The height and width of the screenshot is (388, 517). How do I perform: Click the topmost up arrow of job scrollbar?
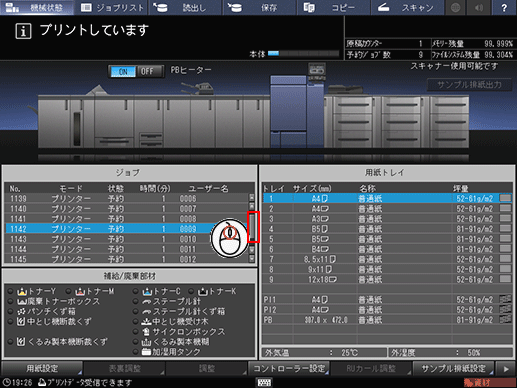(x=252, y=197)
